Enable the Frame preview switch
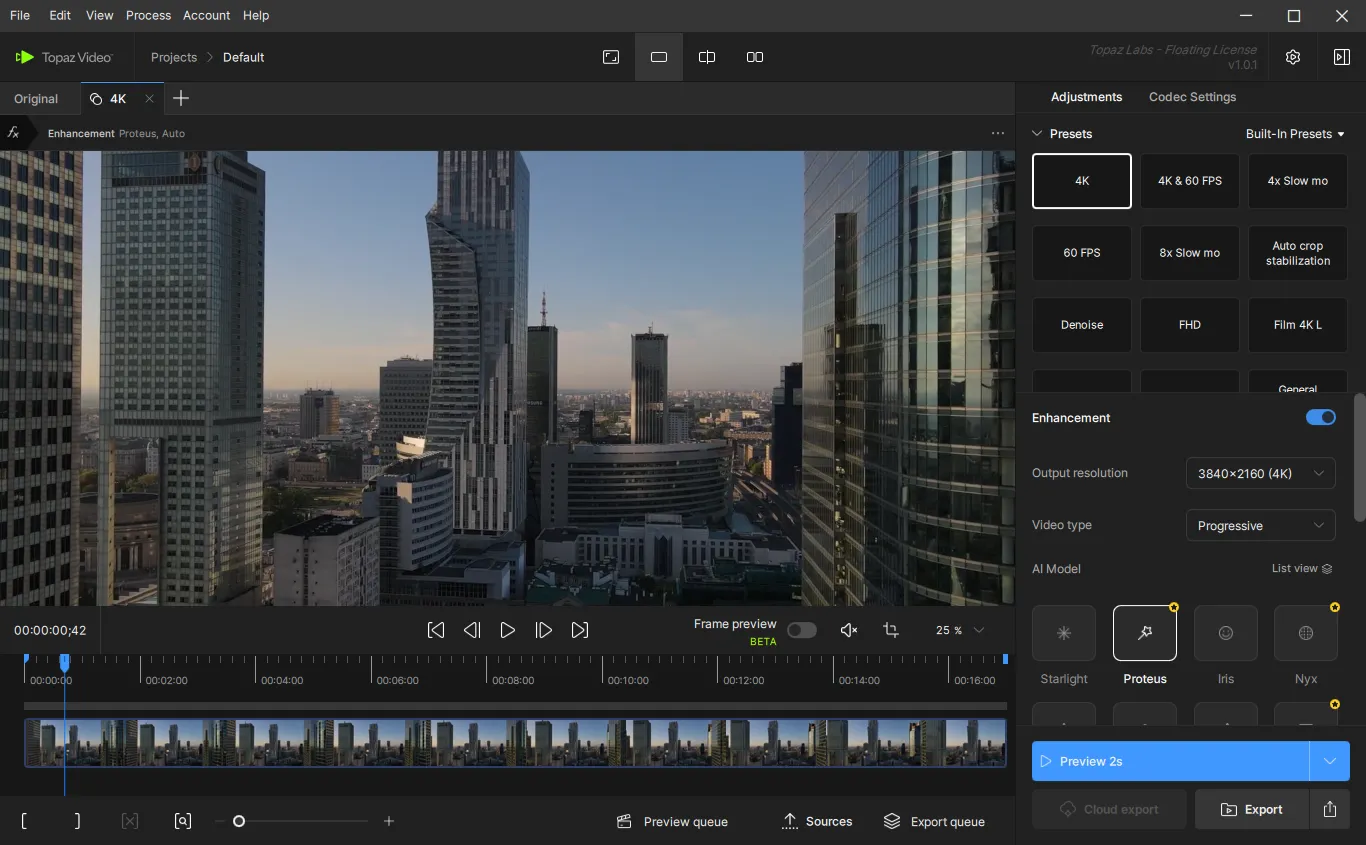This screenshot has width=1366, height=845. (801, 630)
